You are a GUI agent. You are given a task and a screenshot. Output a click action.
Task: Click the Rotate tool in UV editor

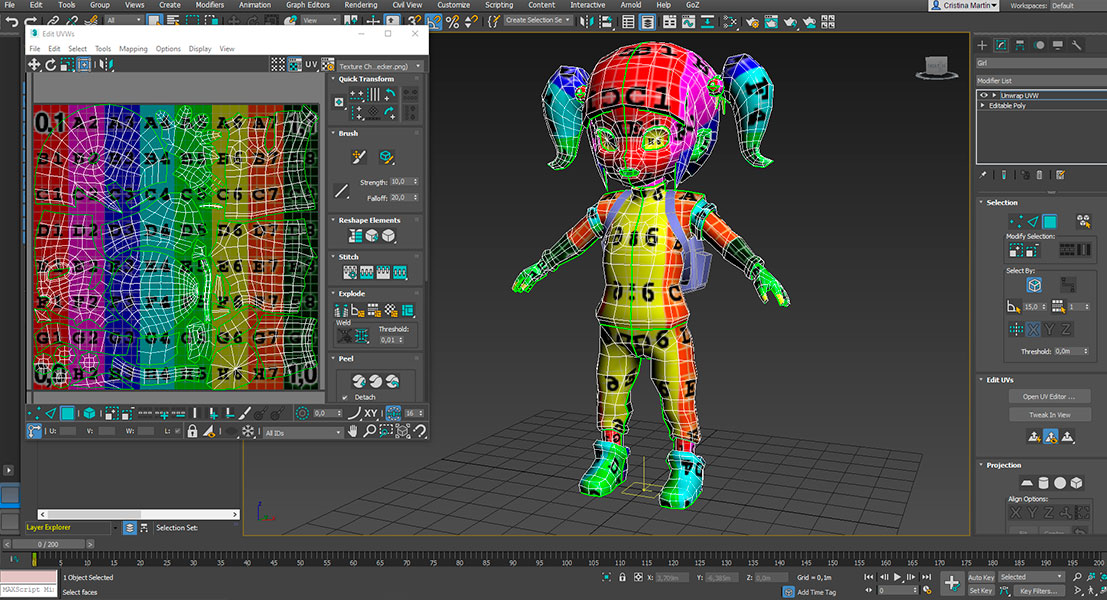(50, 64)
